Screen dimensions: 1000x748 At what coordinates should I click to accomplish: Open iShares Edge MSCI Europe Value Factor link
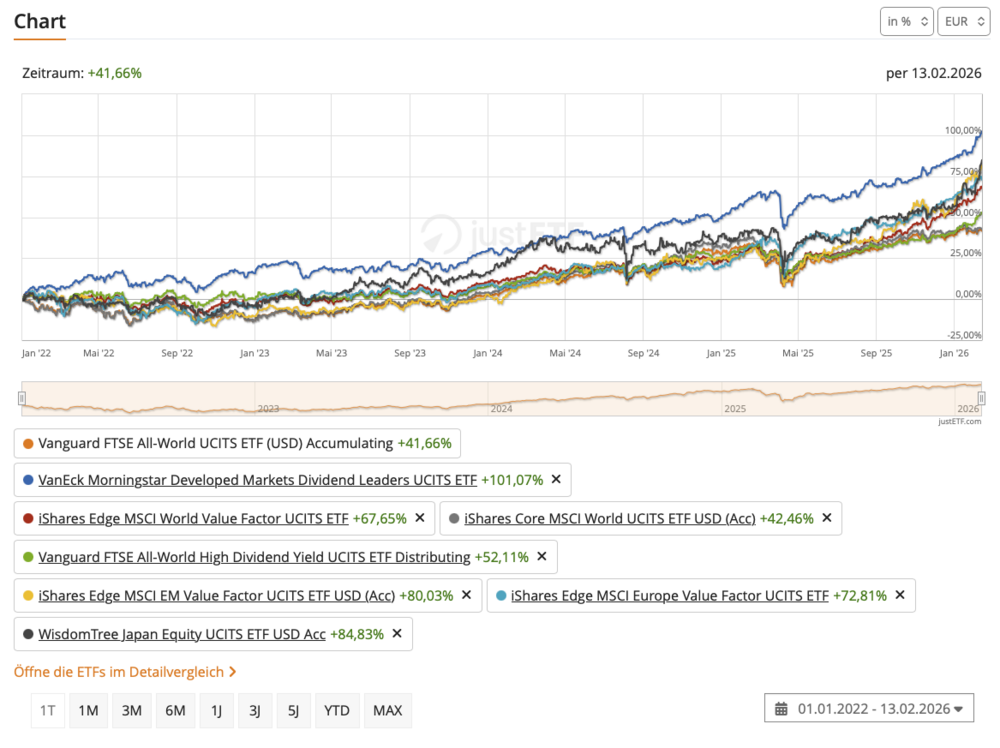tap(670, 595)
